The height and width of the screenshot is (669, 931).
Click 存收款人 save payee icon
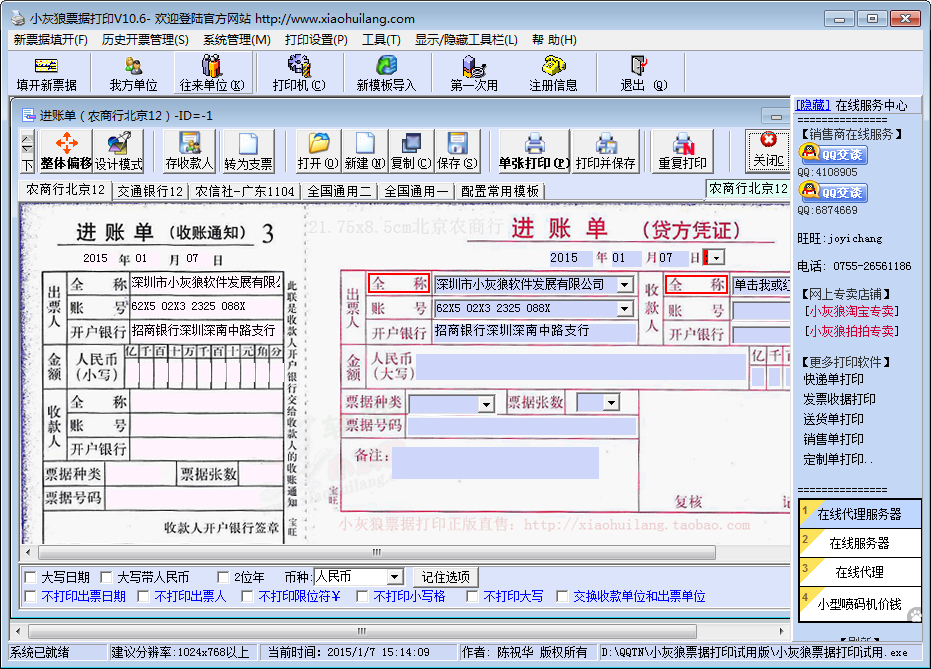[189, 151]
